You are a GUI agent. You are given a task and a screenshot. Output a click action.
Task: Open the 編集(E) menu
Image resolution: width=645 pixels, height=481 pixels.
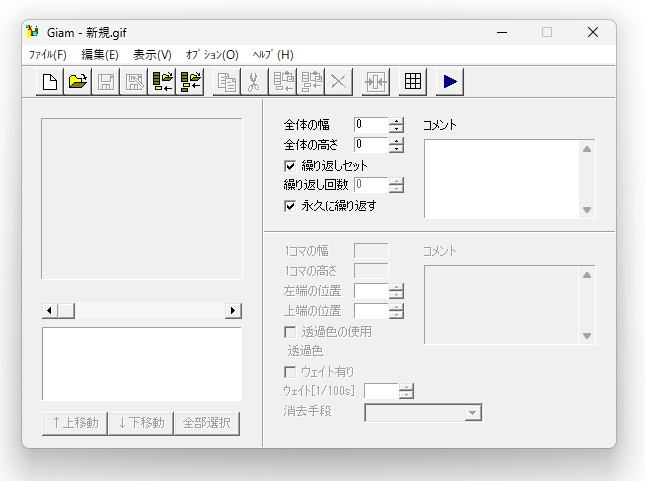100,55
